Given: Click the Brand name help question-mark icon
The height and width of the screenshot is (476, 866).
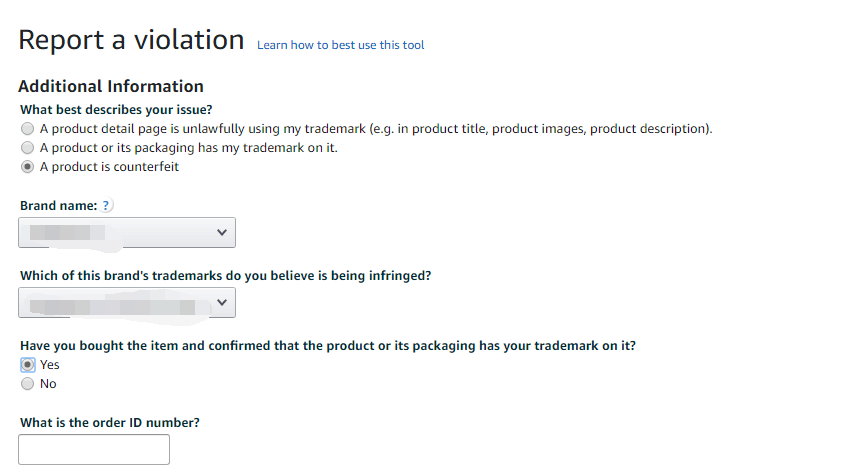Looking at the screenshot, I should point(108,206).
